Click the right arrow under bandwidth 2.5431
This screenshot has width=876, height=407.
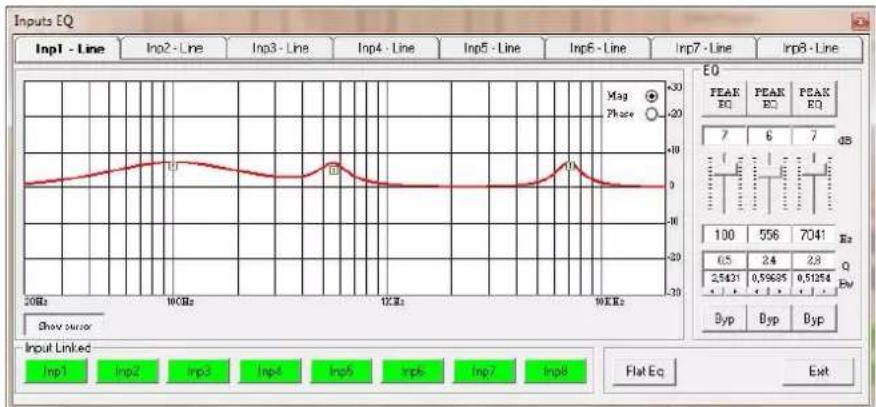point(734,291)
